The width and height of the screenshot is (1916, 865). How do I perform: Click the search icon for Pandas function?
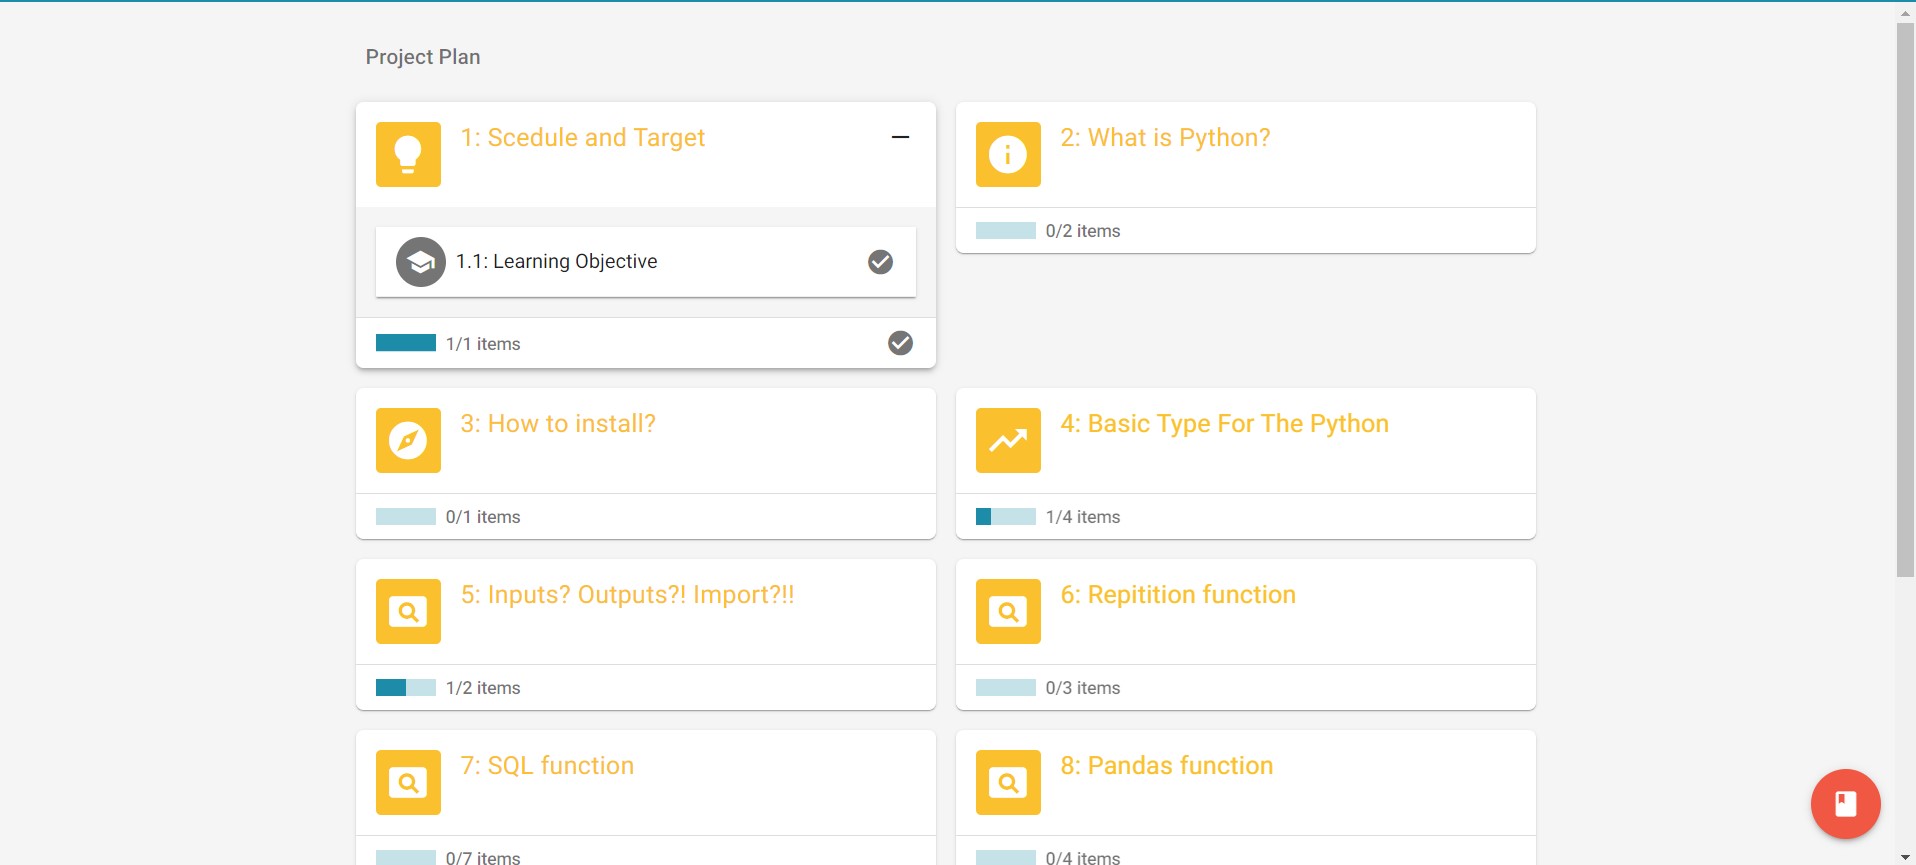[x=1008, y=782]
